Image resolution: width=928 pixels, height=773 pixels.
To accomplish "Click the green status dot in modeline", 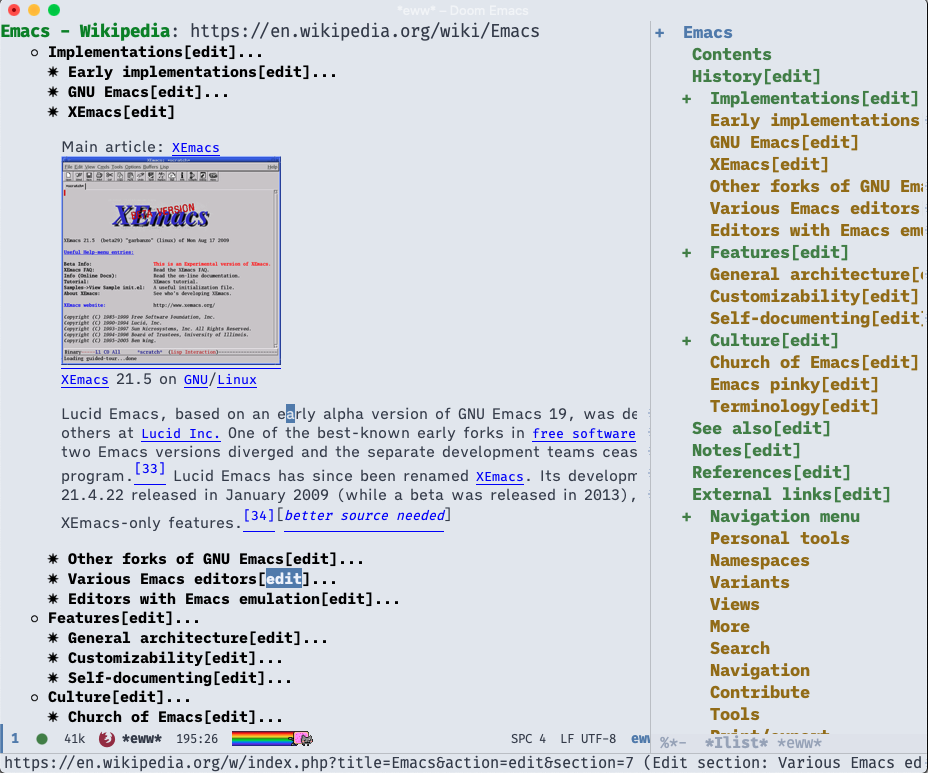I will [42, 739].
